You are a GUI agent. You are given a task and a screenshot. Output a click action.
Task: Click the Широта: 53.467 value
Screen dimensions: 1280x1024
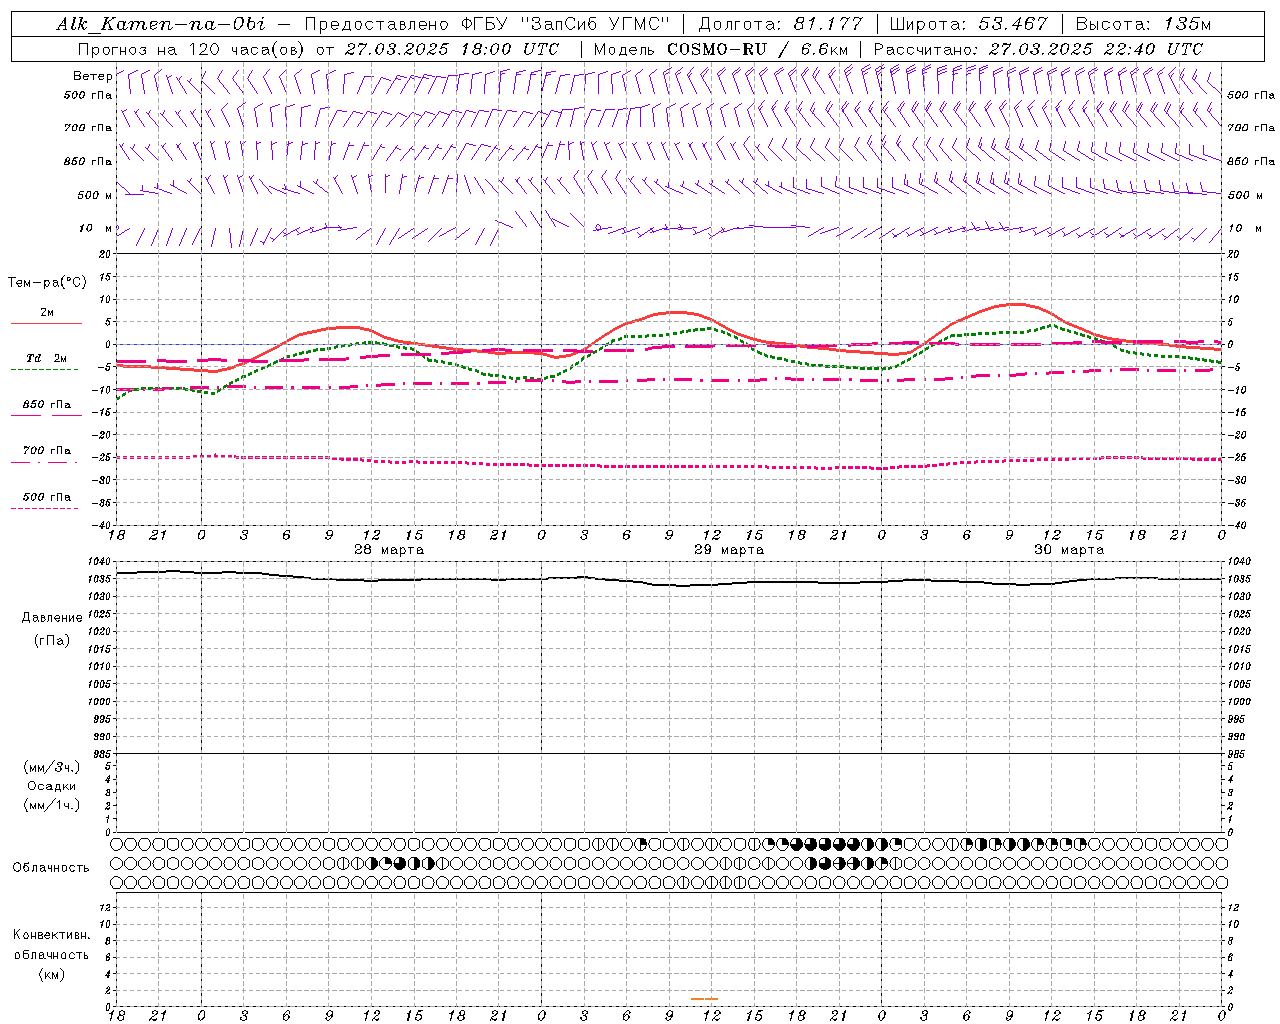pos(969,24)
